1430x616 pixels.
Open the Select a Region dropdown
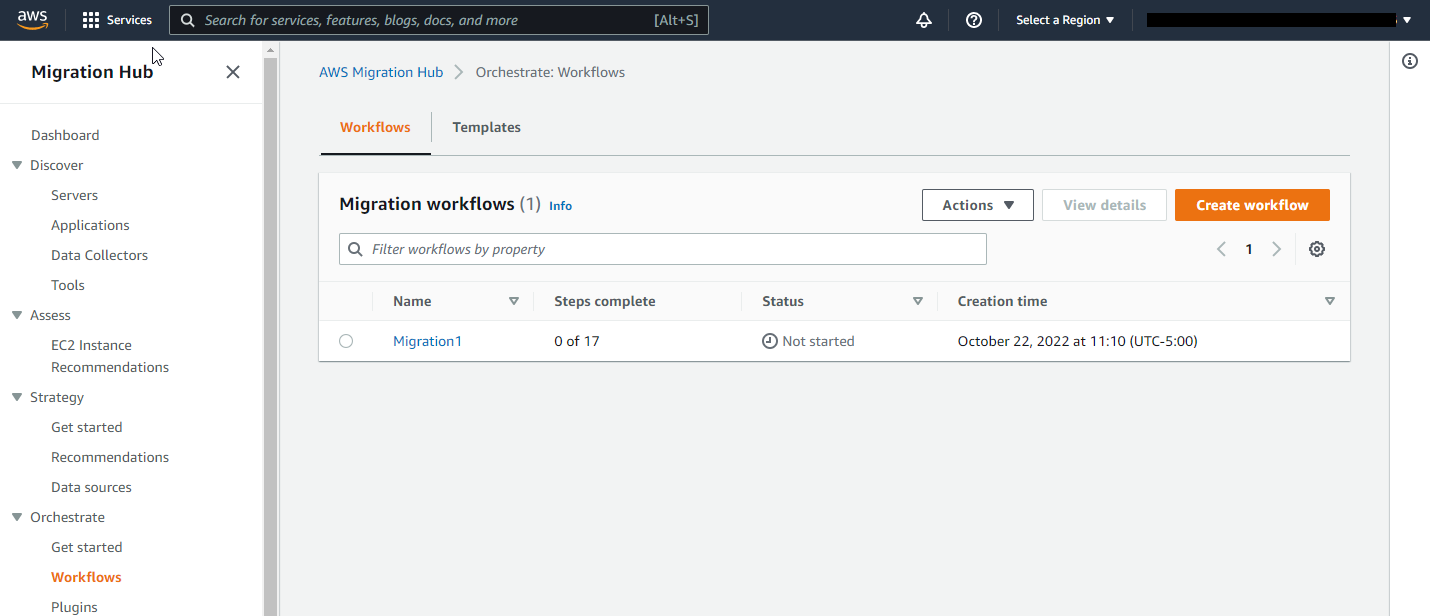(1065, 20)
